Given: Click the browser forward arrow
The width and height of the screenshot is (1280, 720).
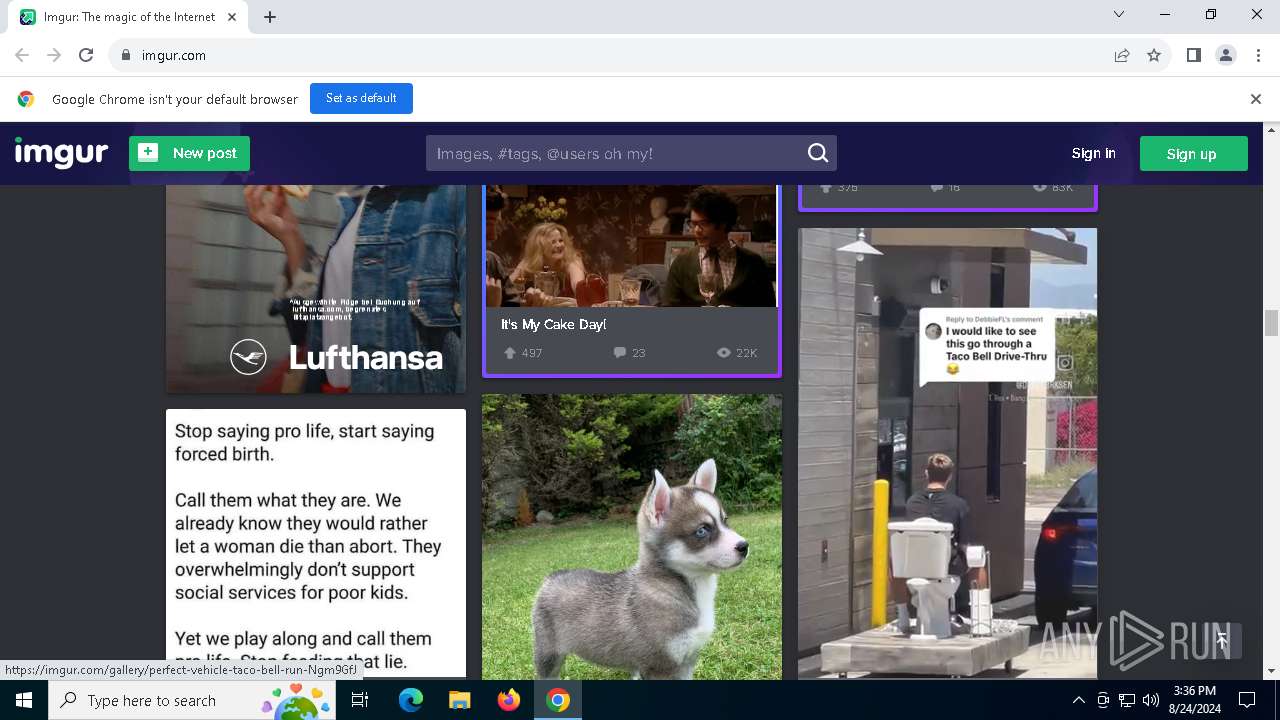Looking at the screenshot, I should click(54, 55).
